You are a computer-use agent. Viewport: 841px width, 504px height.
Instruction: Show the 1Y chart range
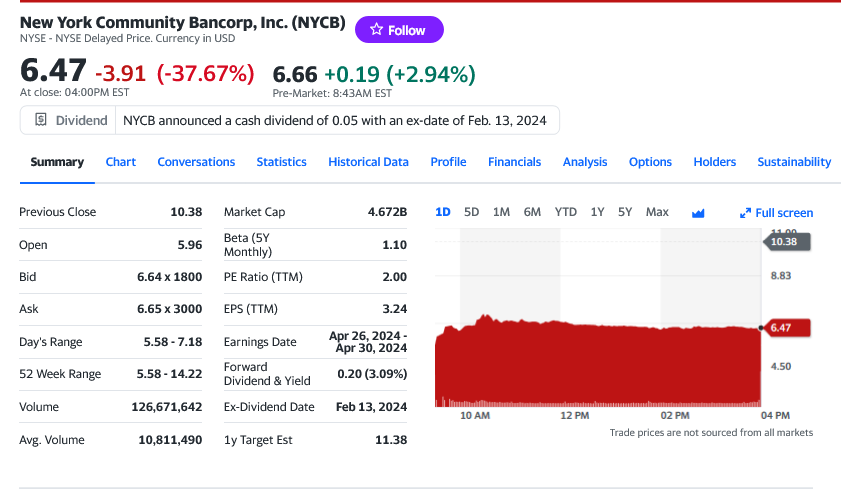click(597, 212)
